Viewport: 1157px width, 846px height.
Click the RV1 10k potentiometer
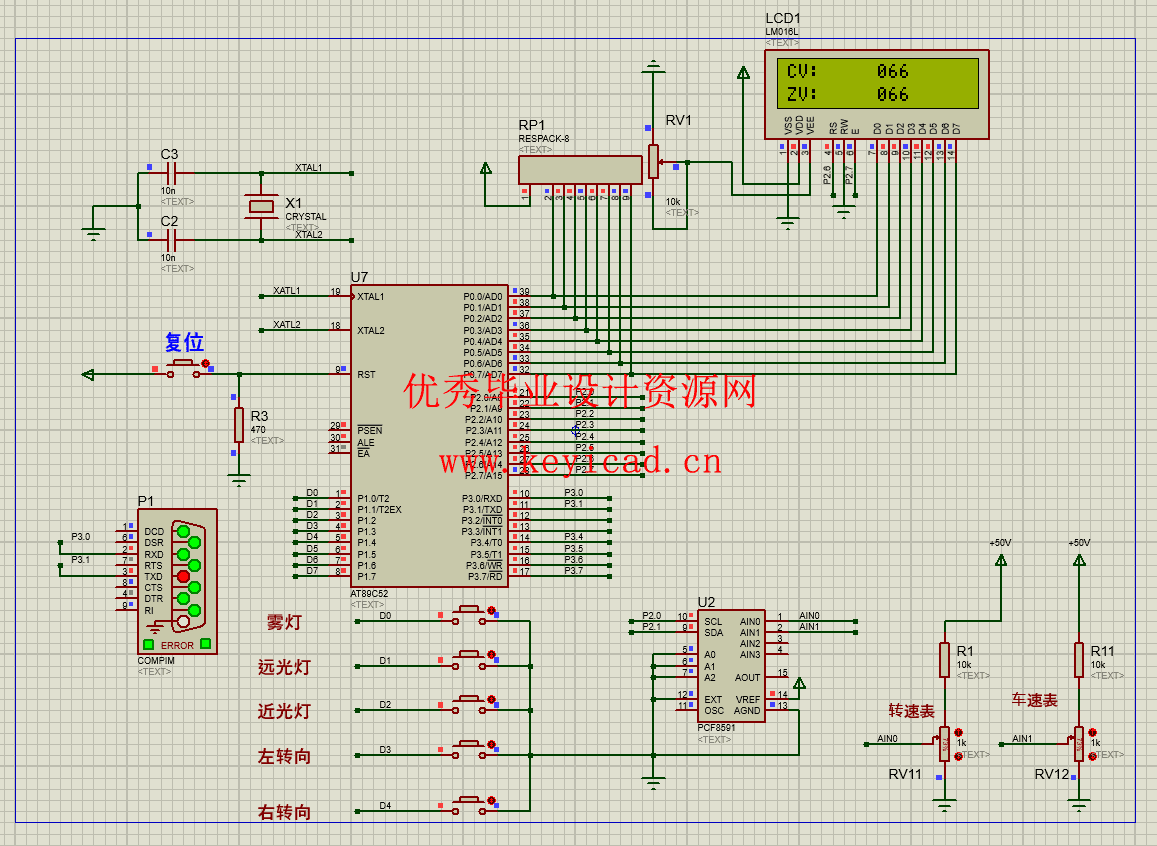[654, 161]
